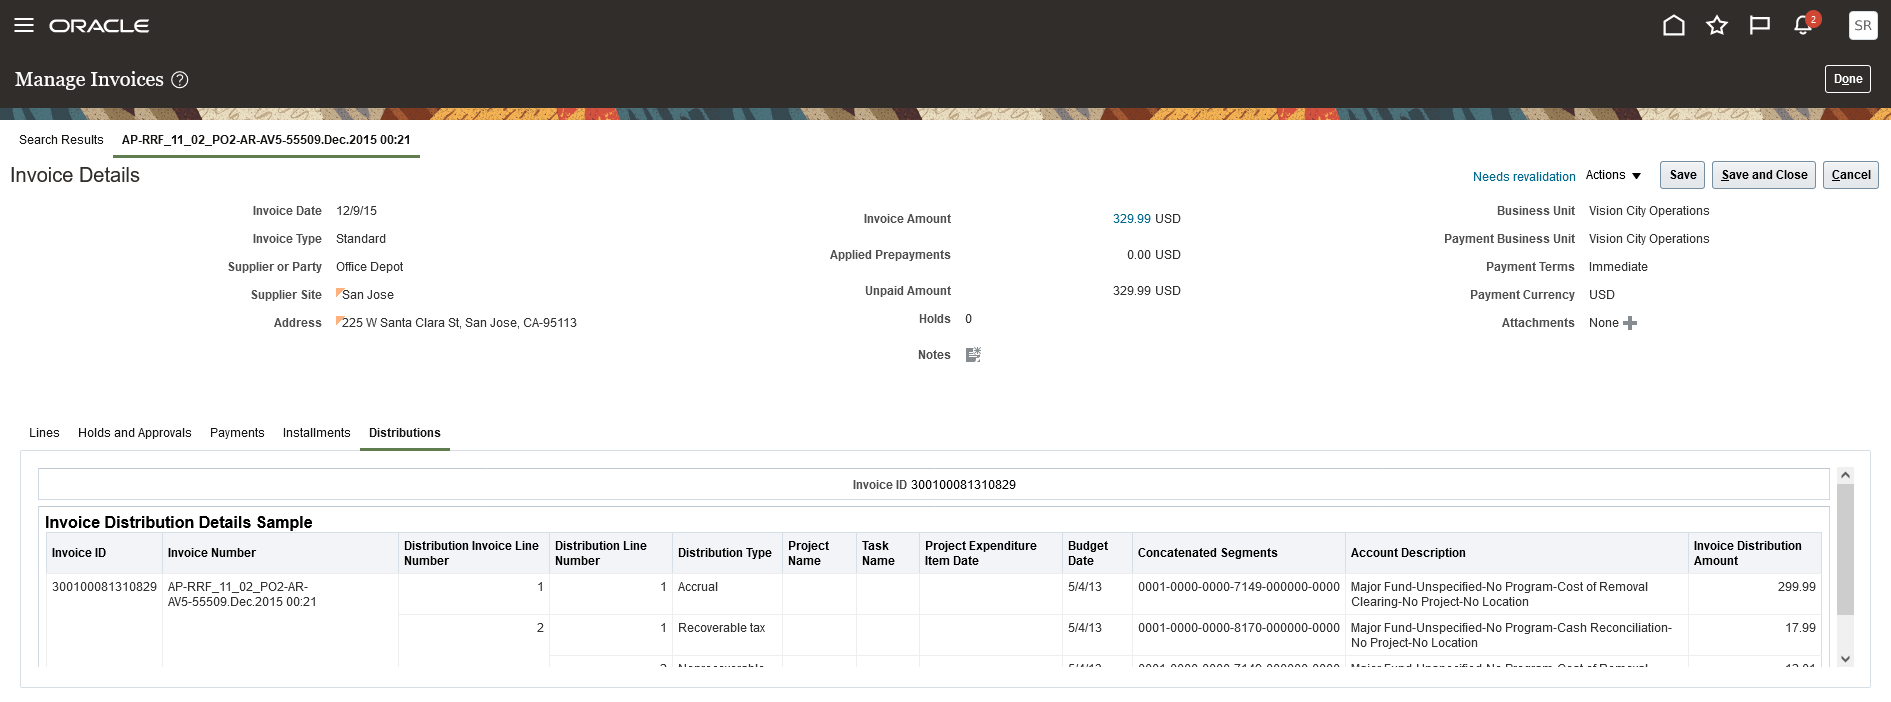The image size is (1891, 702).
Task: Switch to Search Results tab
Action: point(61,140)
